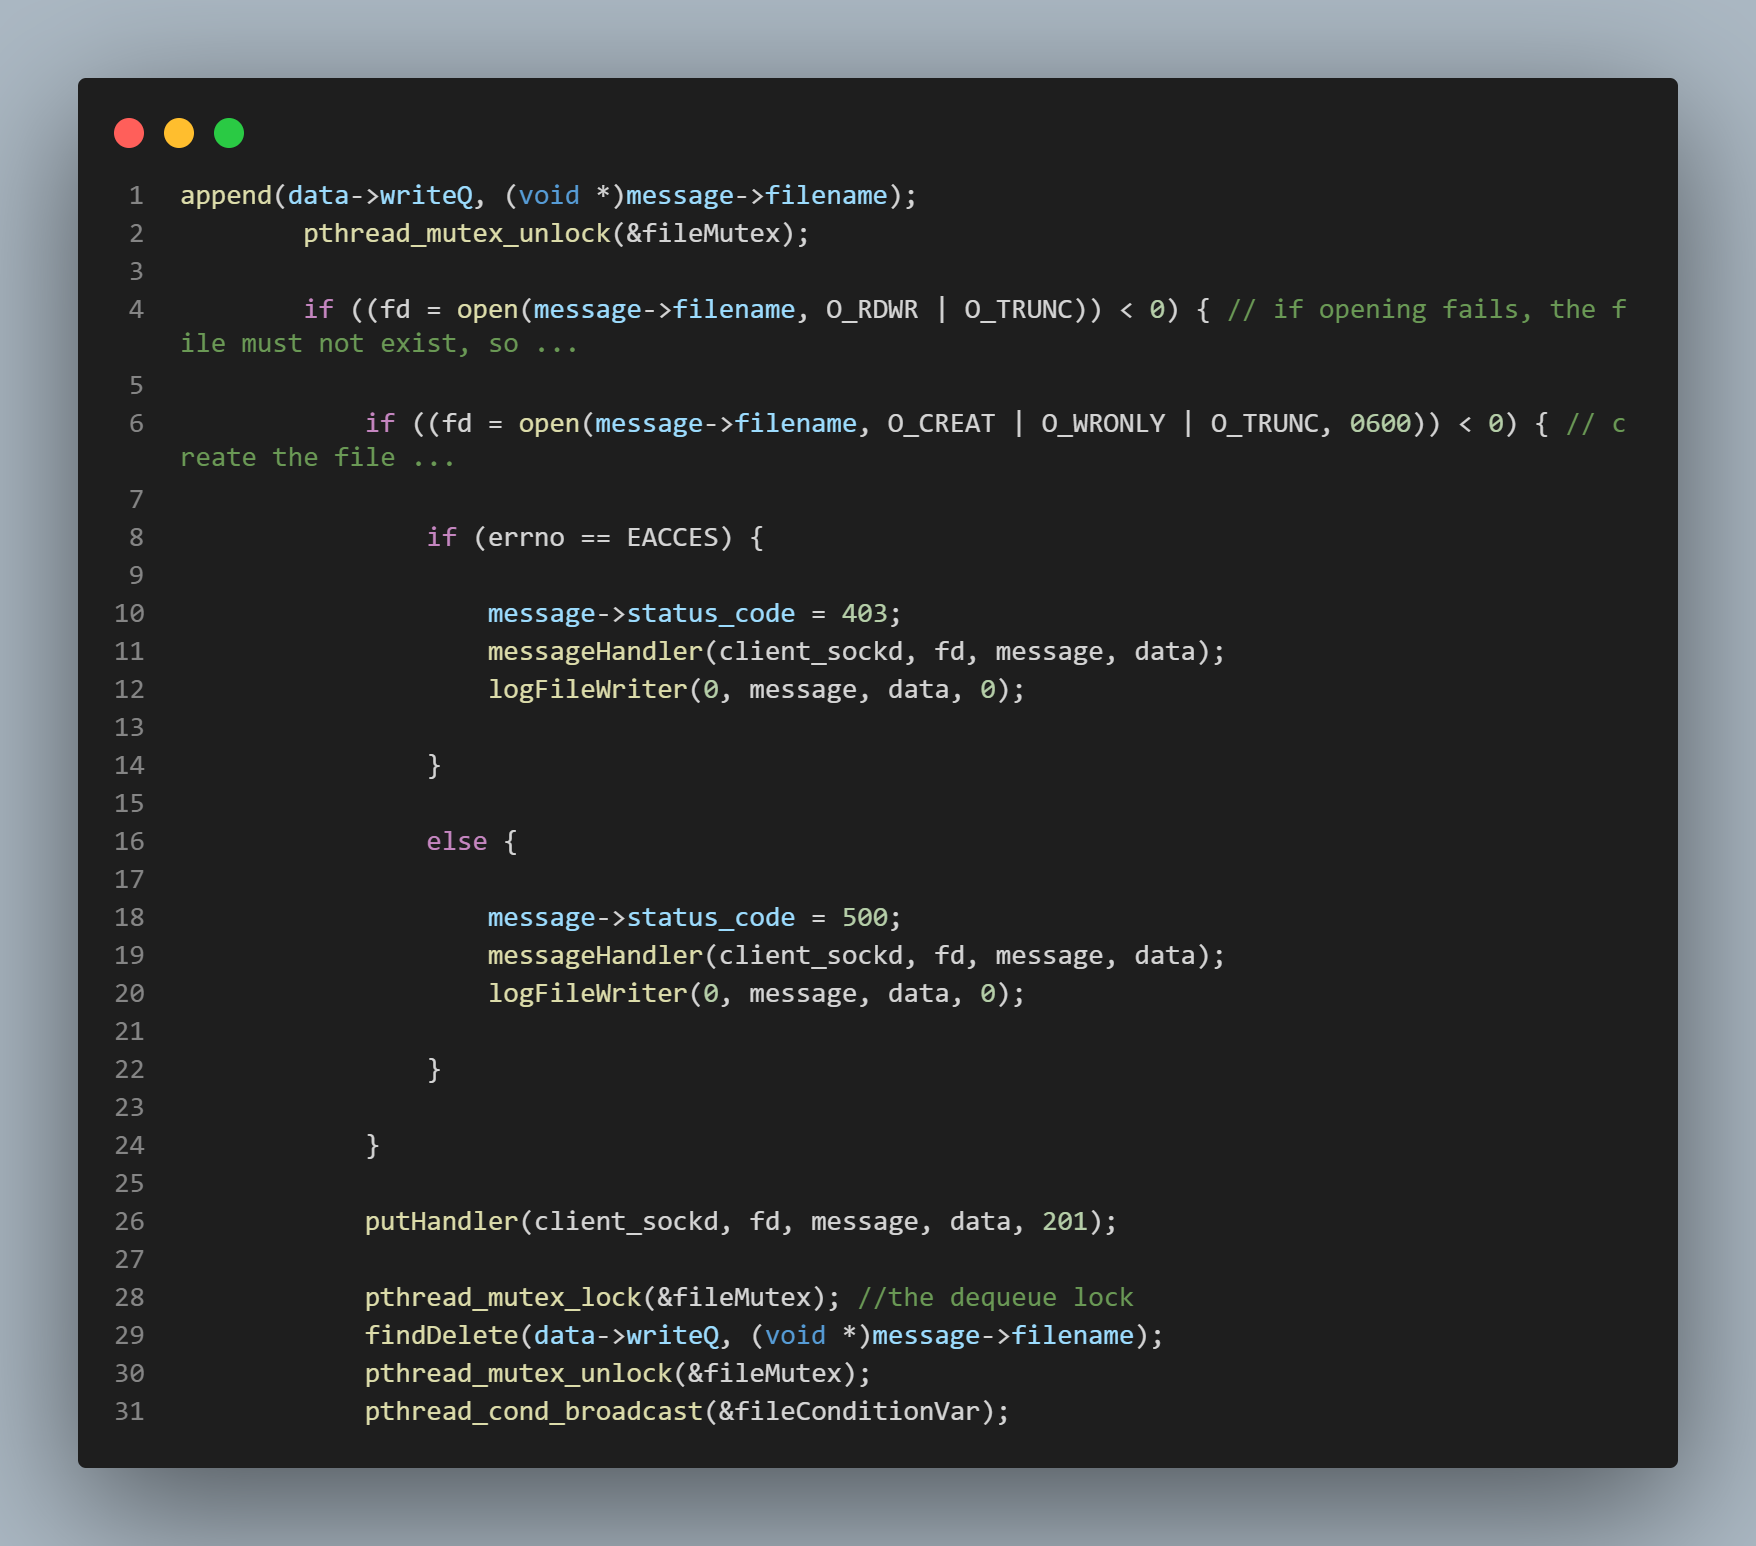Click 'messageHandler' on line 19
Screen dimensions: 1756x1546
[595, 955]
